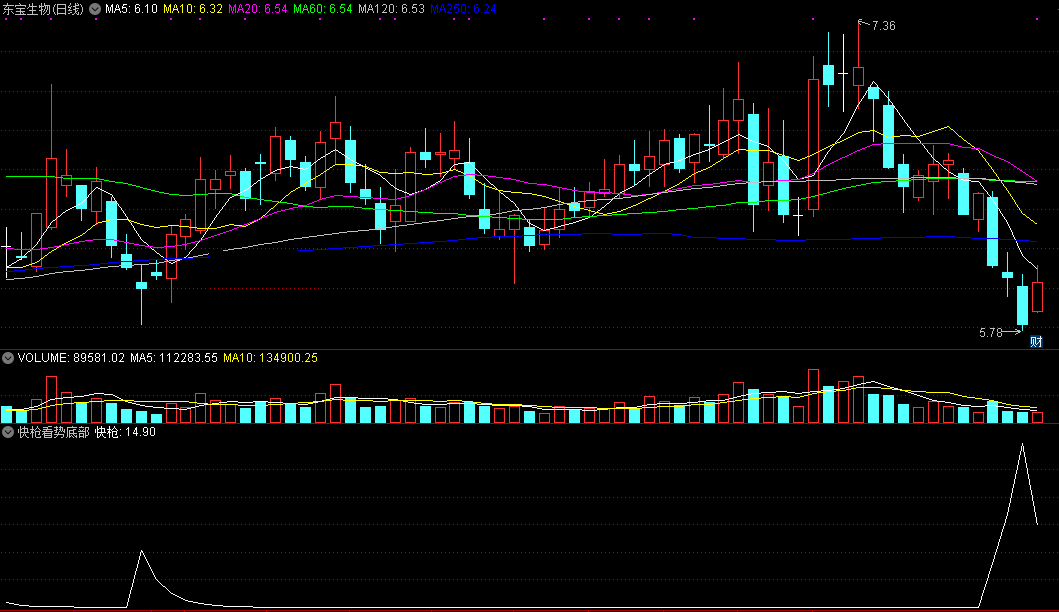
Task: Click the 快枪看势底部 indicator name
Action: (53, 432)
